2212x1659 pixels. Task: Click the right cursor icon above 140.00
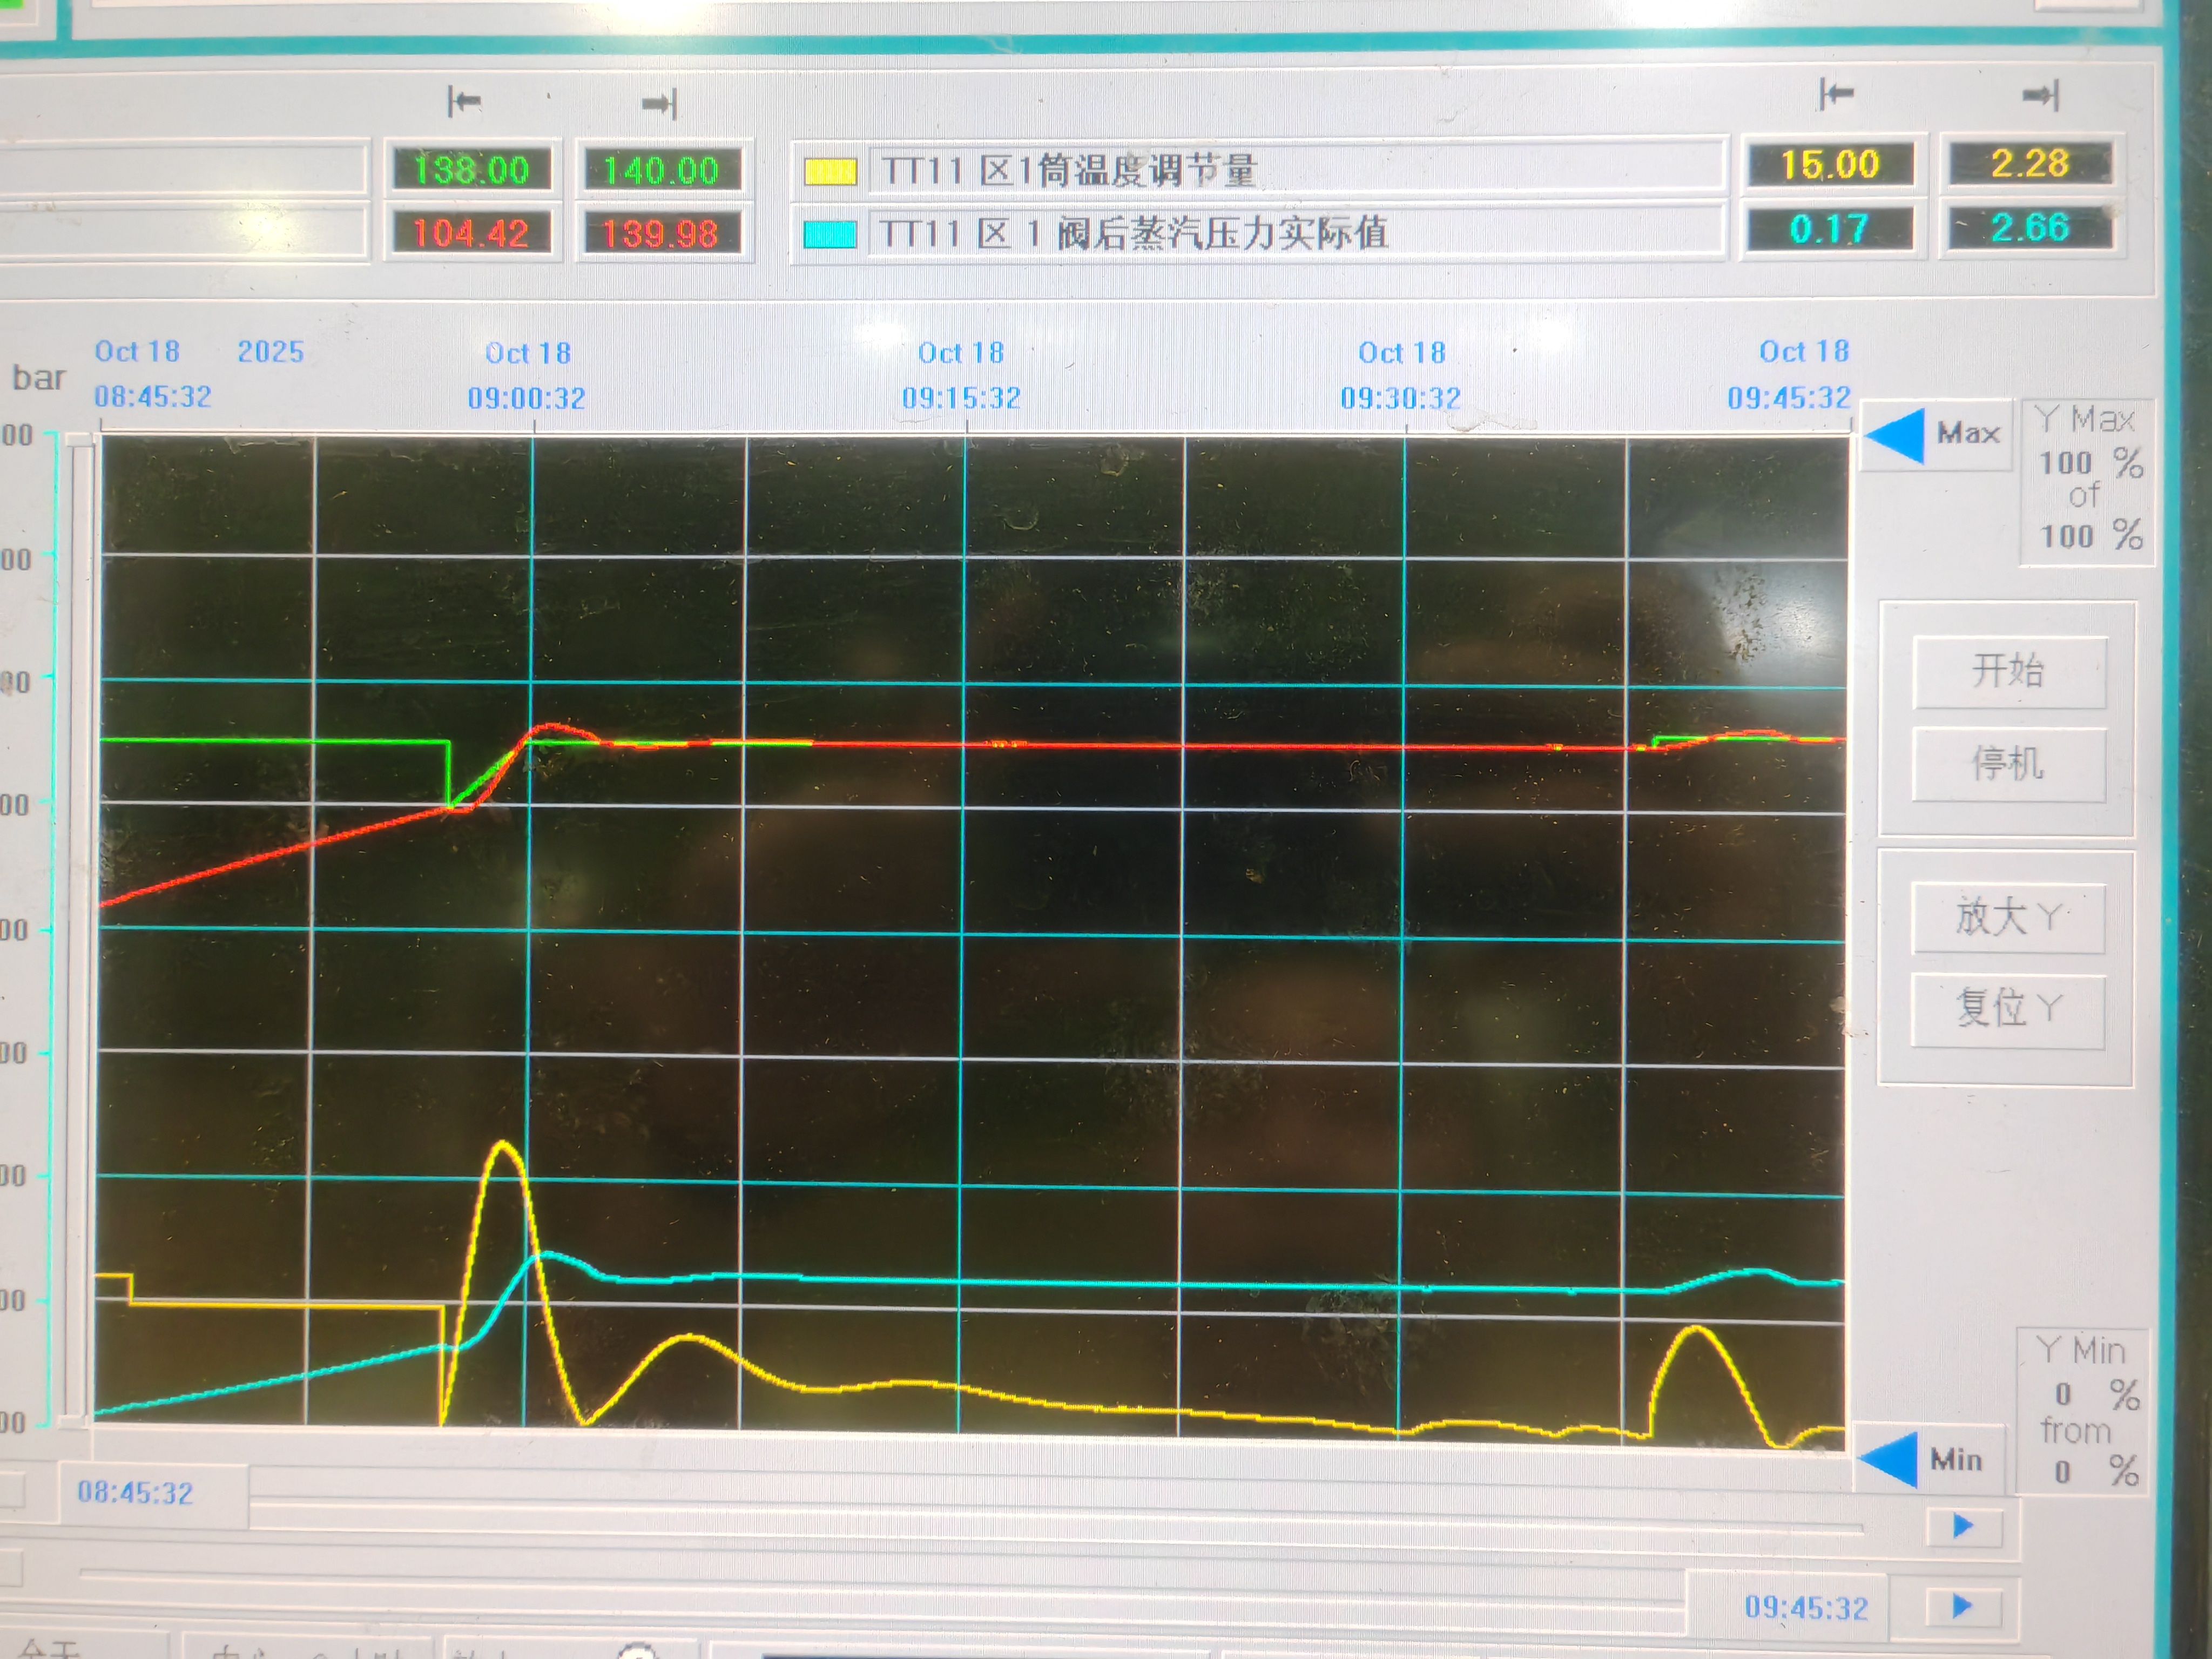point(660,103)
